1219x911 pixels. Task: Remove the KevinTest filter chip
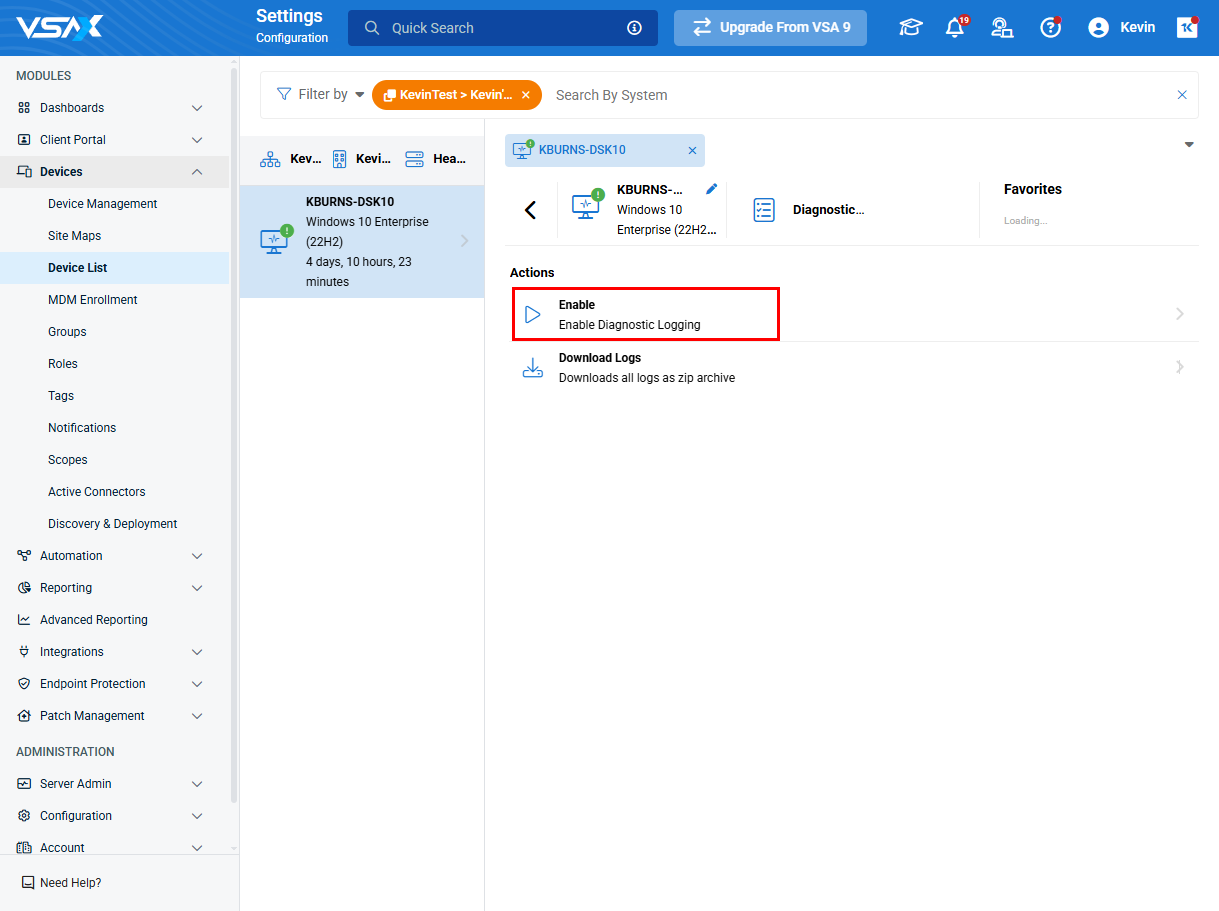(526, 95)
